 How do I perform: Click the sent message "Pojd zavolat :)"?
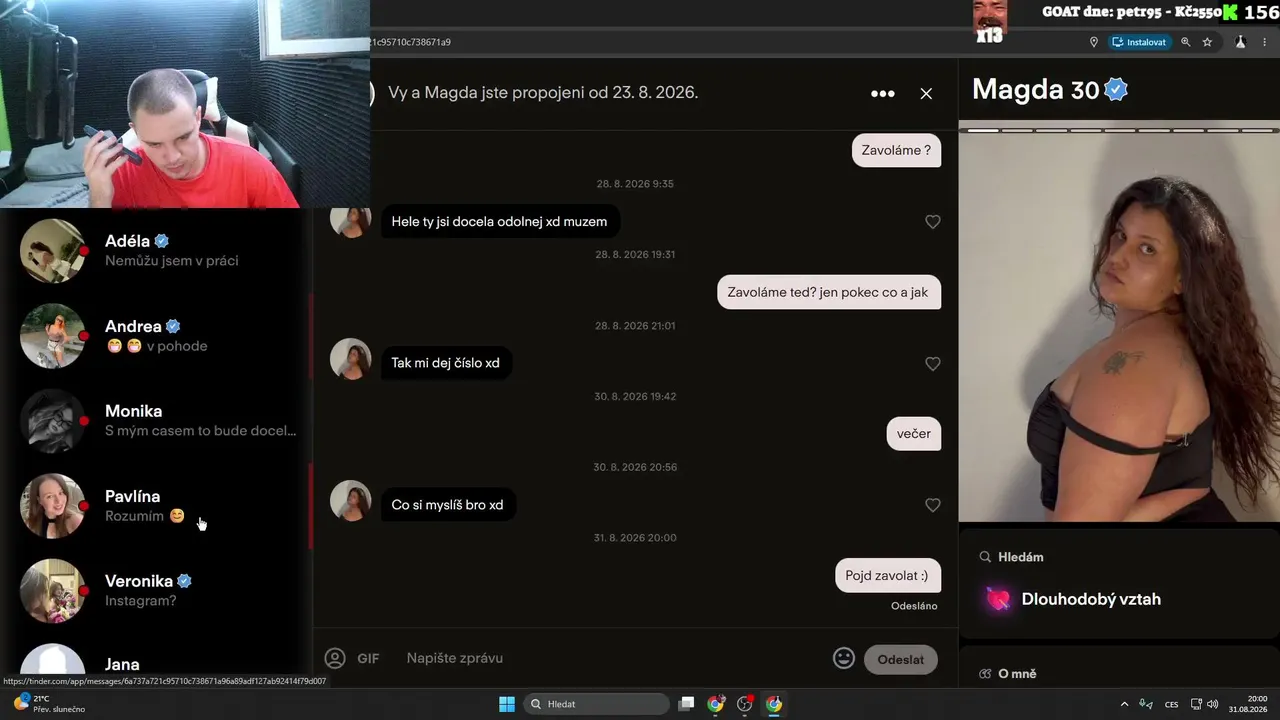(x=887, y=576)
